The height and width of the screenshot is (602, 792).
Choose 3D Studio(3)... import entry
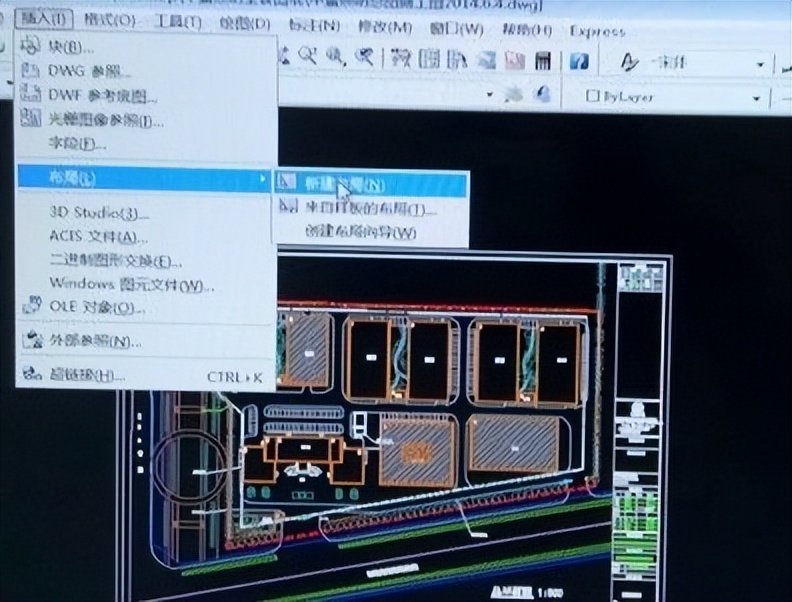click(146, 213)
